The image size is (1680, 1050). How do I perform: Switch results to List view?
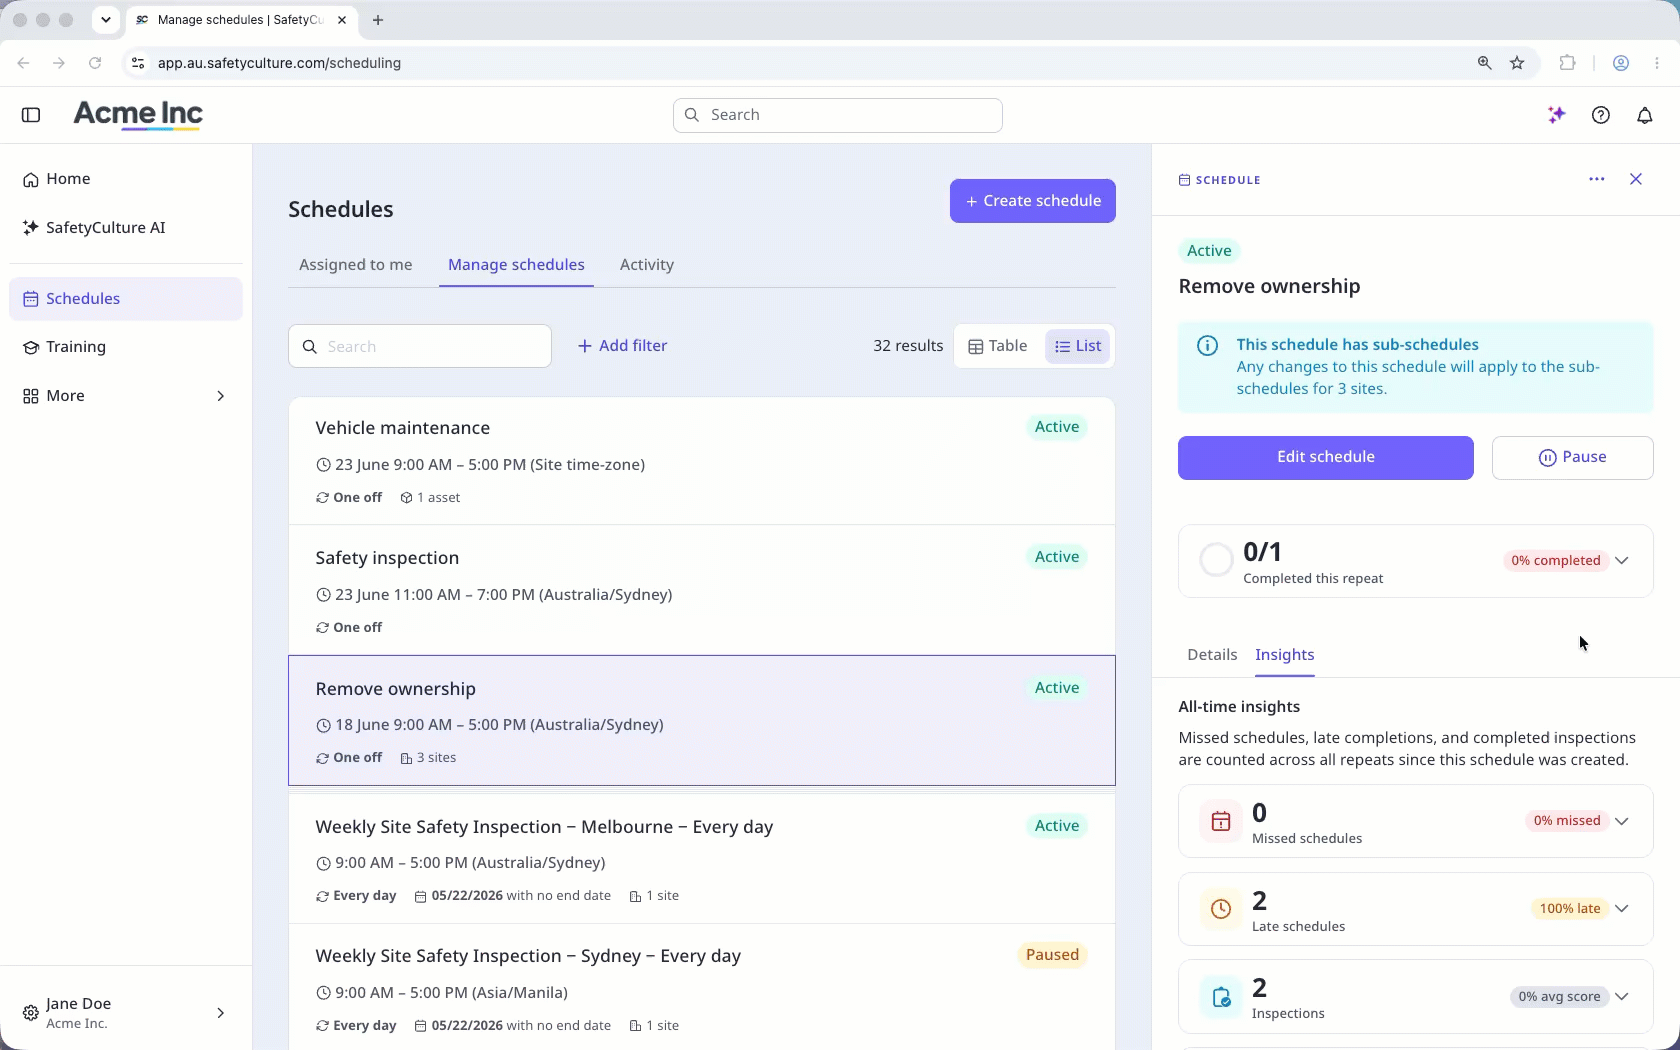pyautogui.click(x=1078, y=346)
